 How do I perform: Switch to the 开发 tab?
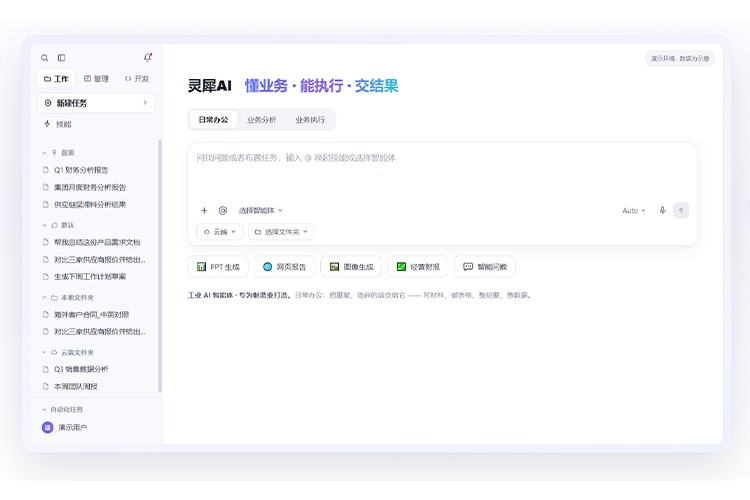click(137, 78)
